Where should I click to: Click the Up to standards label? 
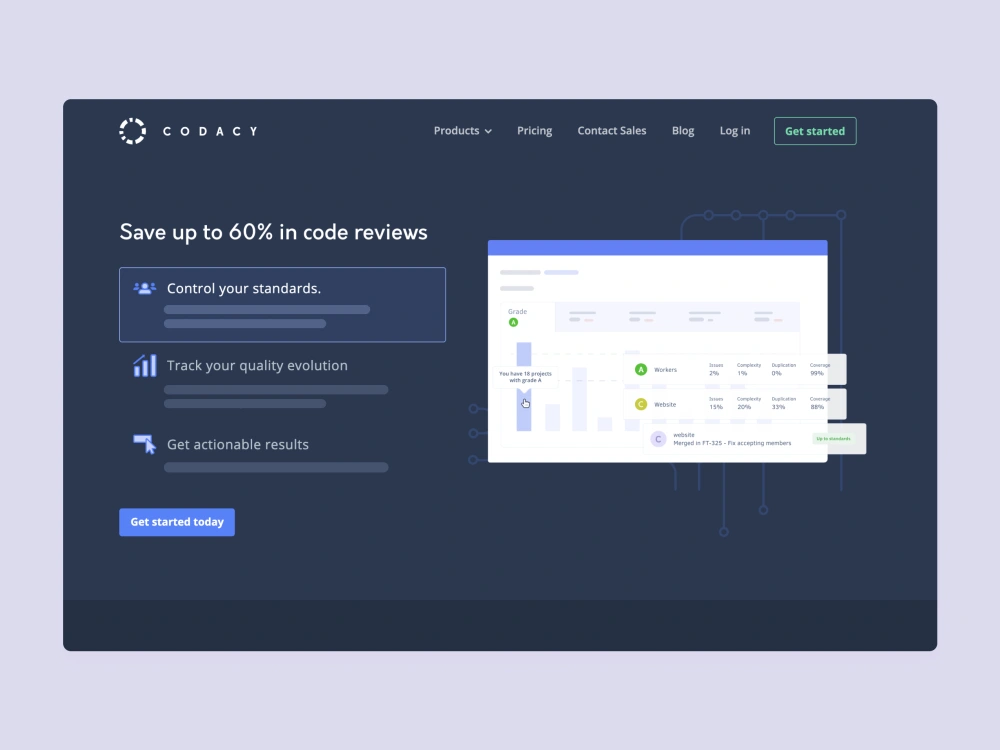pyautogui.click(x=833, y=439)
